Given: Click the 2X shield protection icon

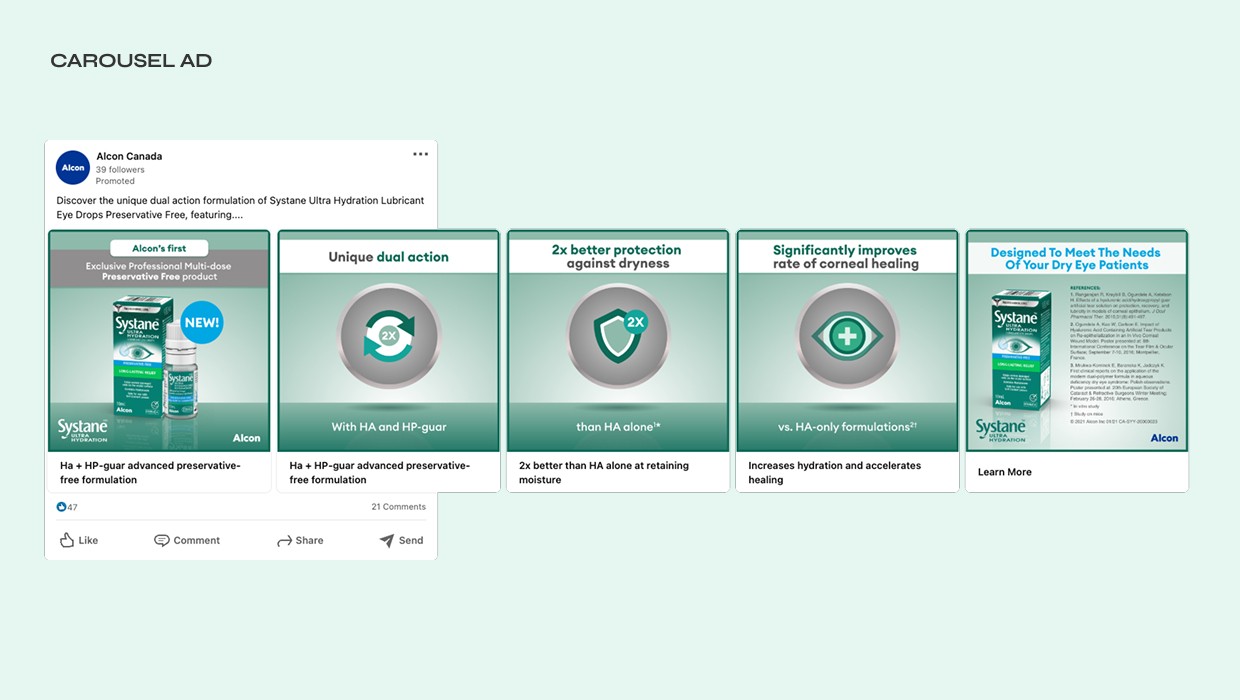Looking at the screenshot, I should point(619,335).
